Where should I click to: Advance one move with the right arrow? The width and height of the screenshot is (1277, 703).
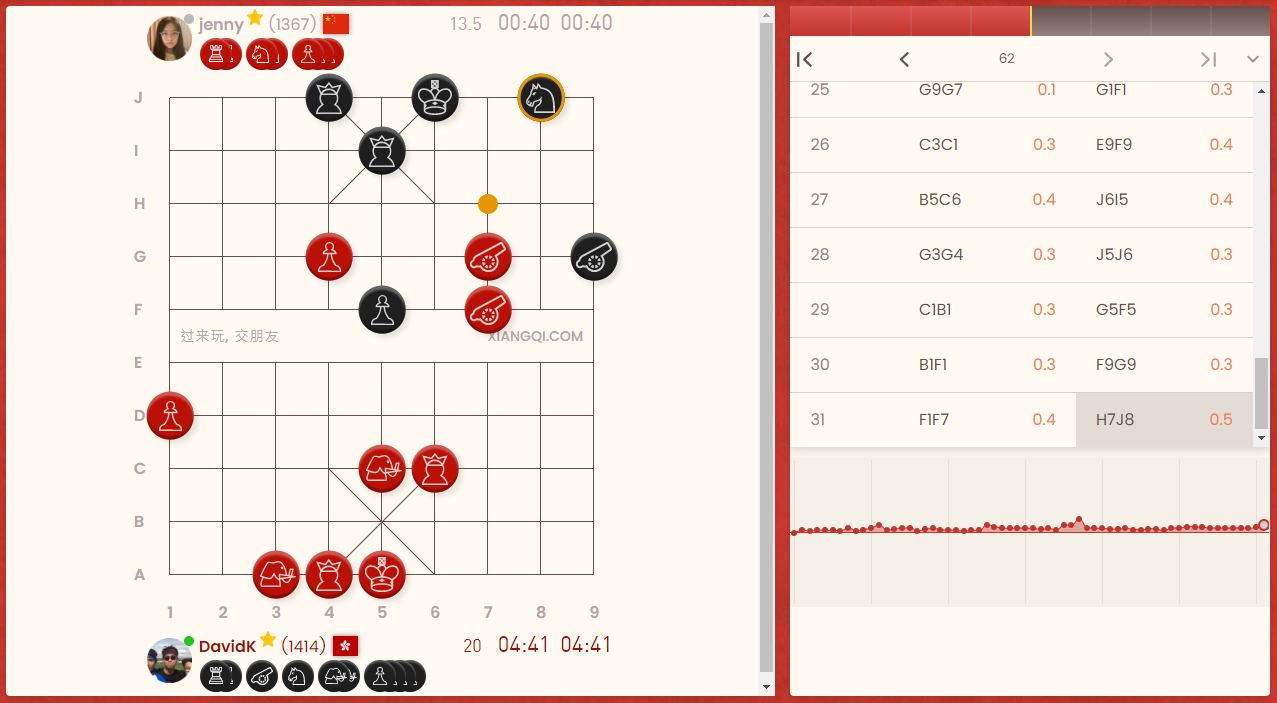tap(1108, 60)
